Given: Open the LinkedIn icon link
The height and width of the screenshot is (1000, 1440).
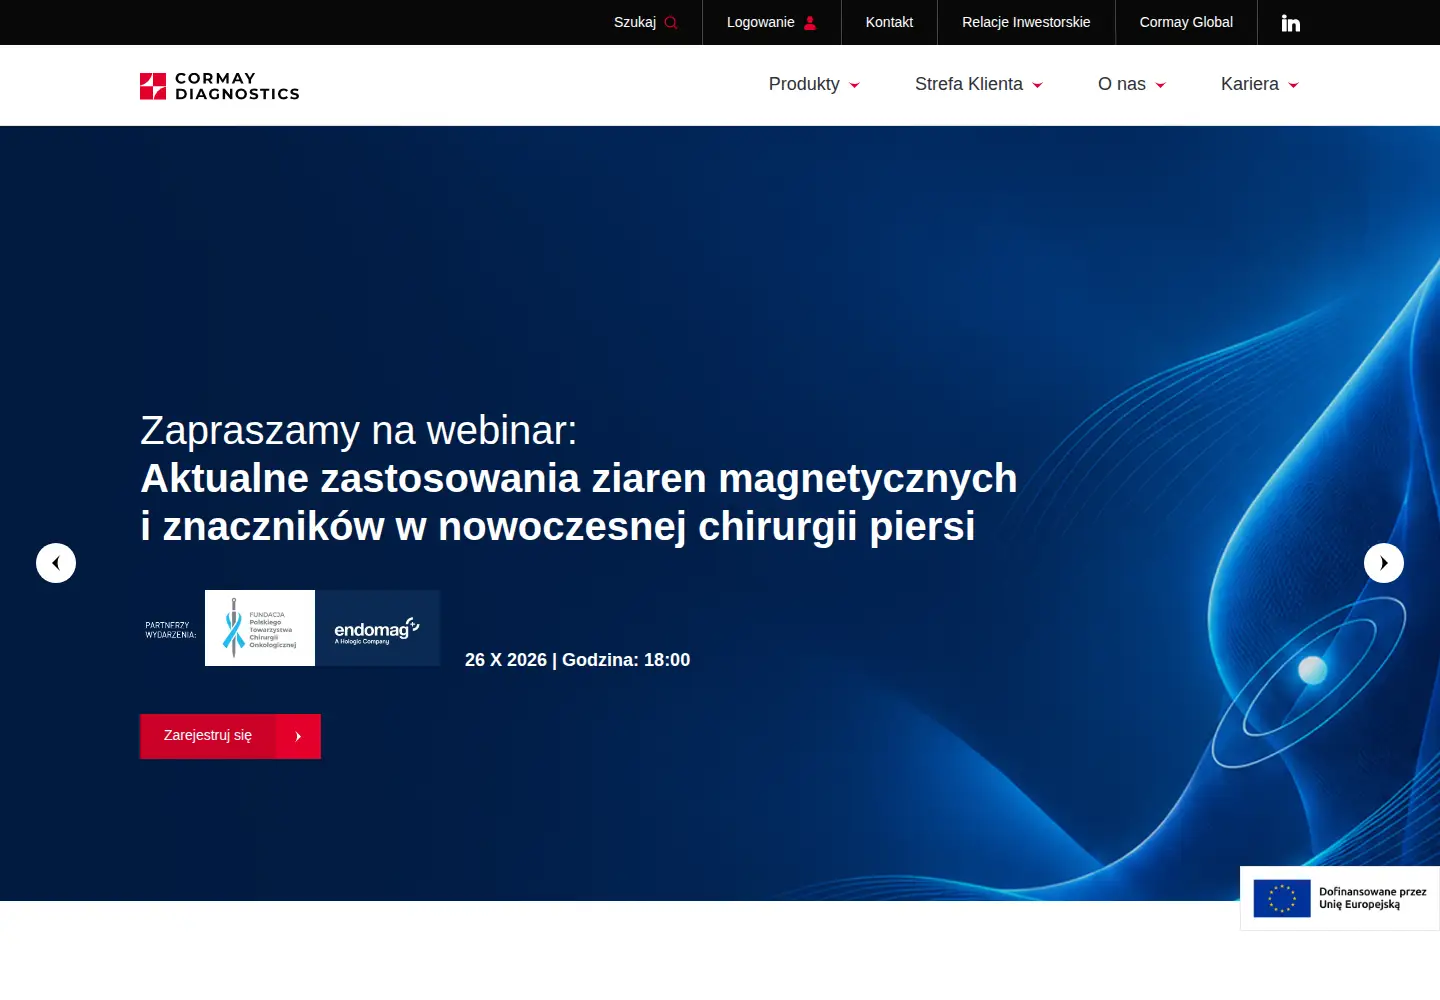Looking at the screenshot, I should click(1291, 23).
